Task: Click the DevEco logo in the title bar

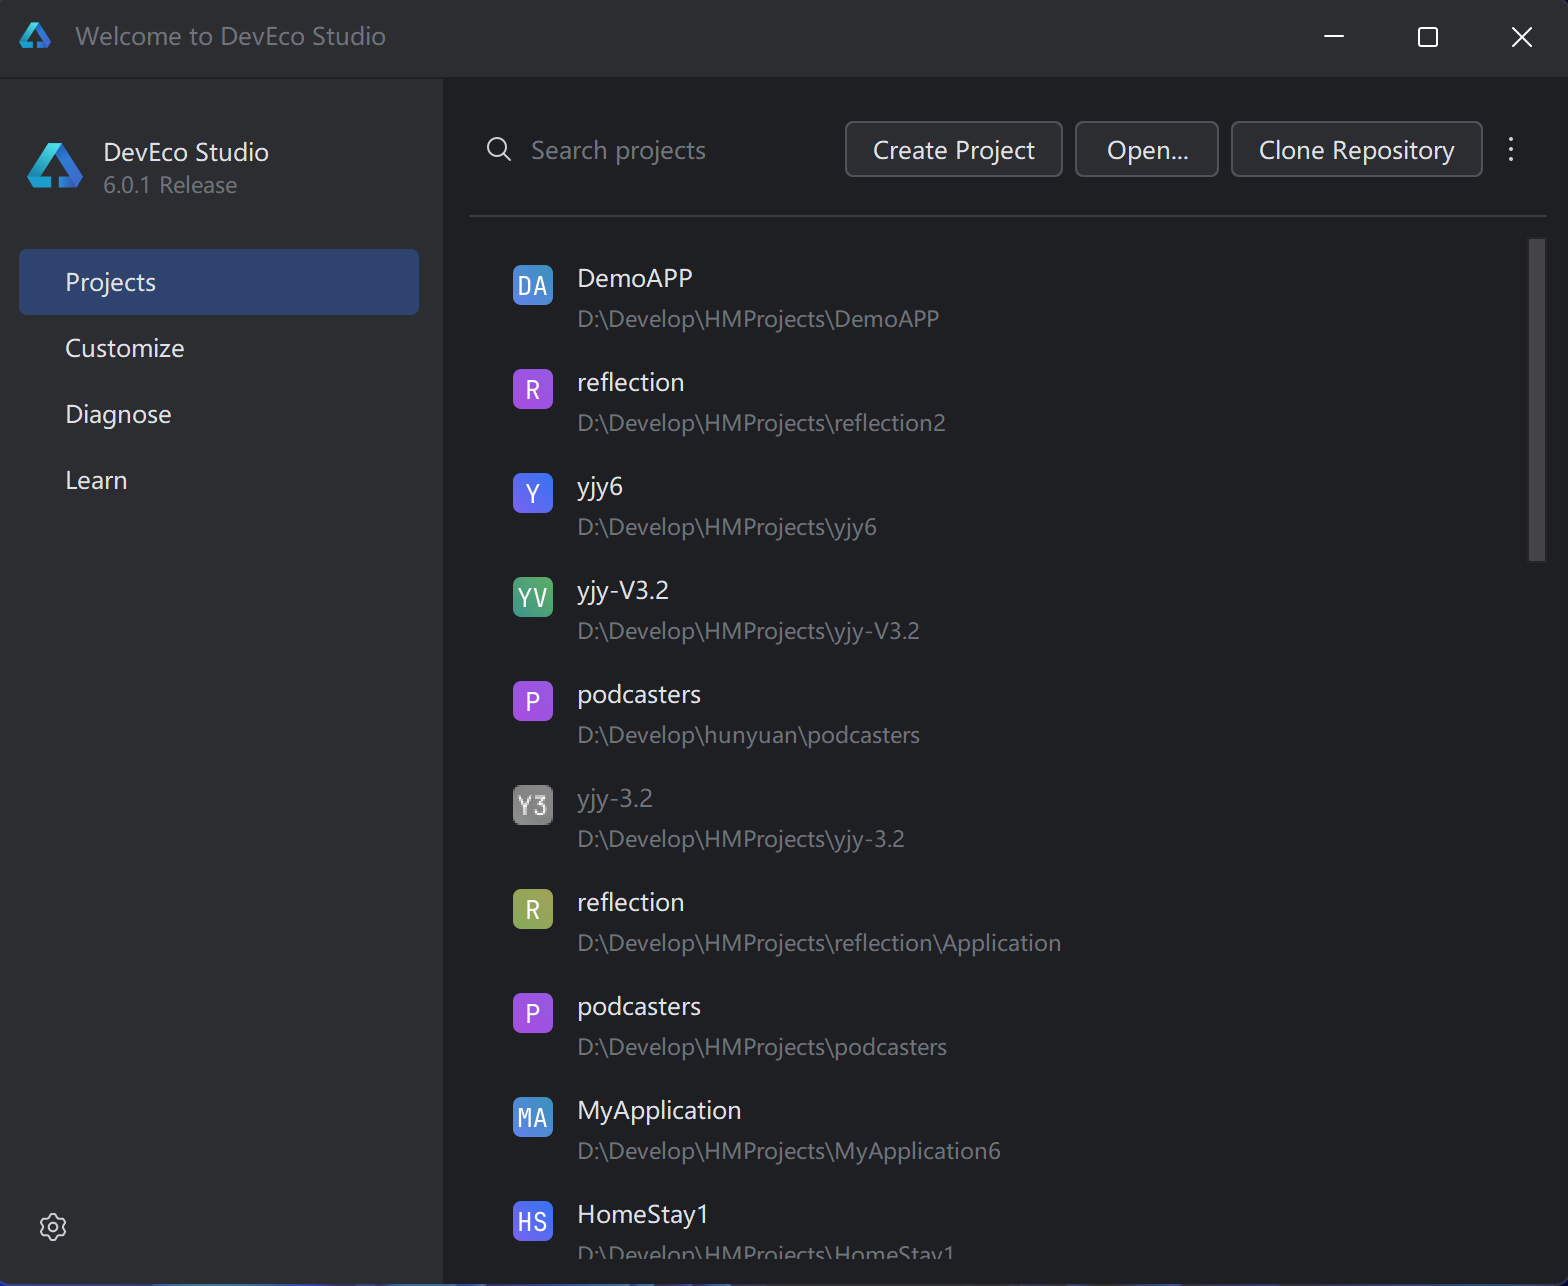Action: [35, 36]
